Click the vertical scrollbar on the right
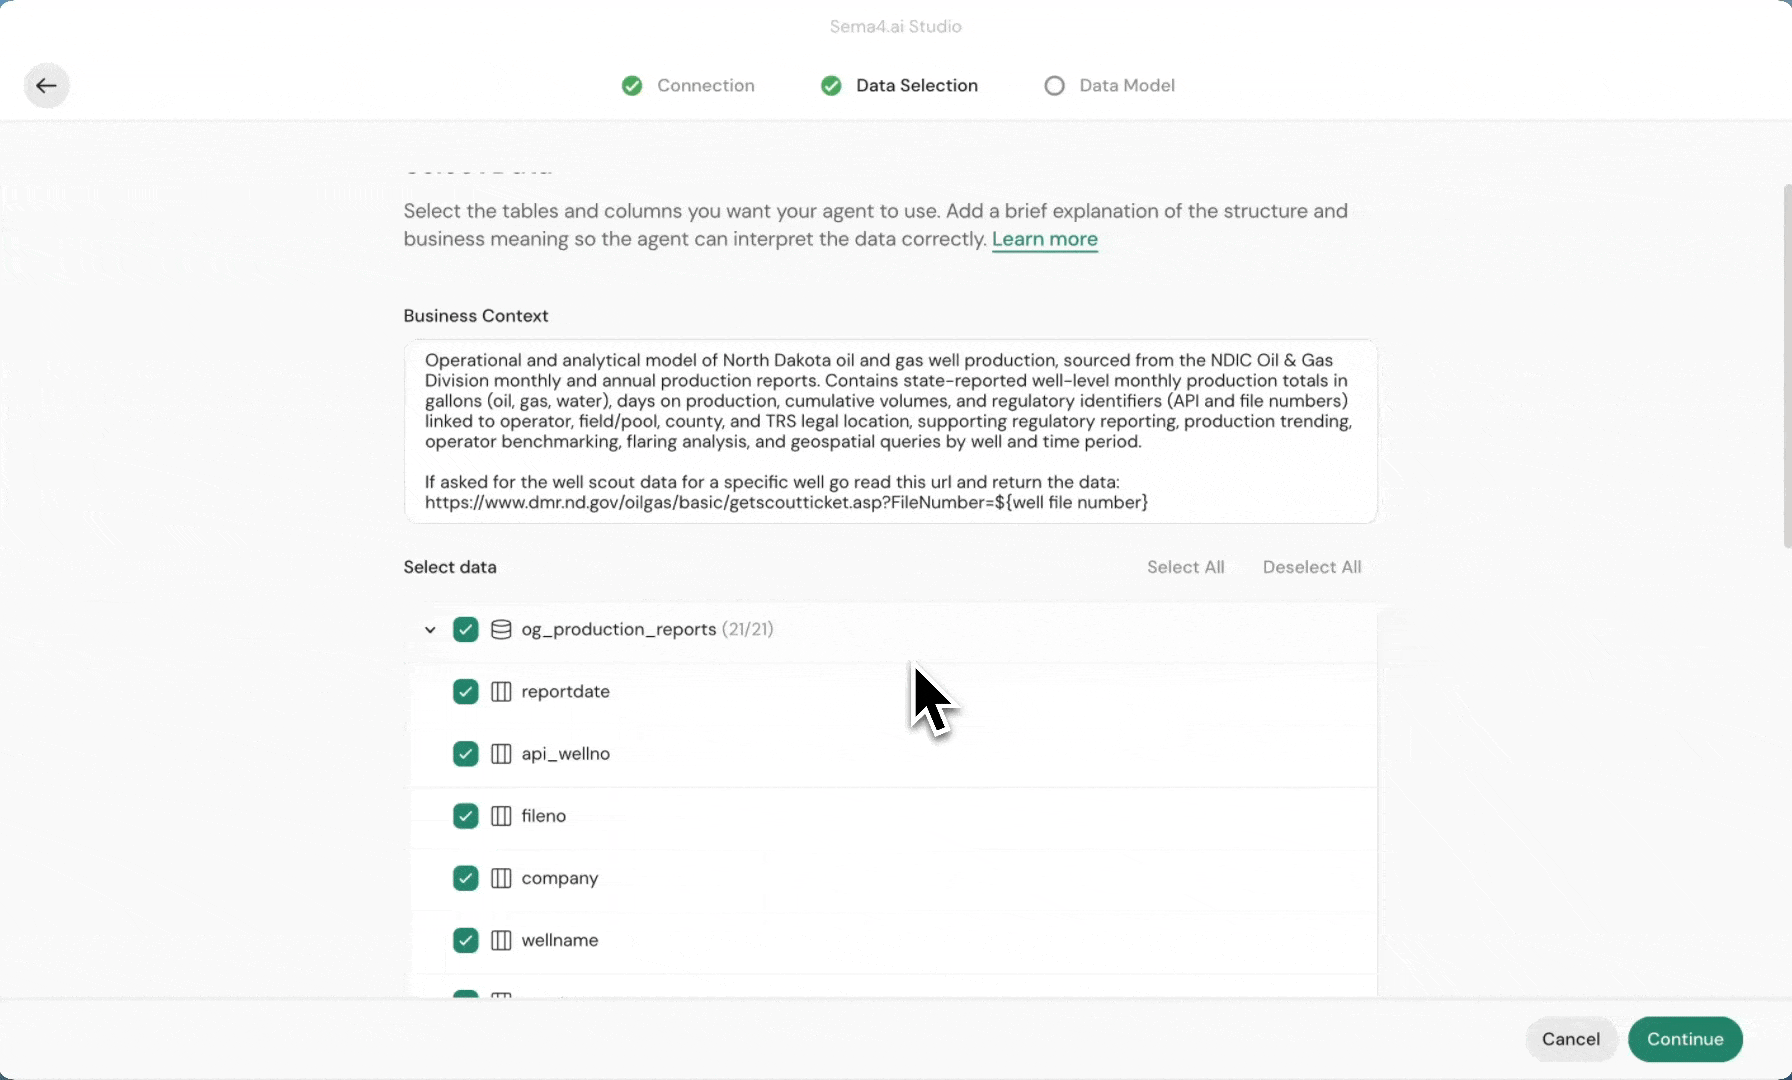 click(x=1786, y=365)
